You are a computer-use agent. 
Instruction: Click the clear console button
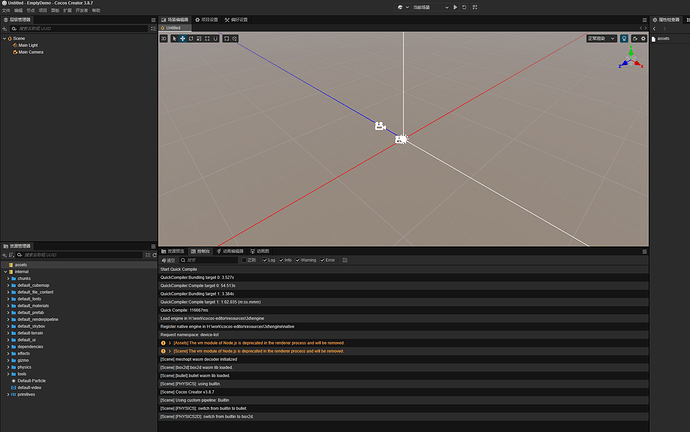(x=168, y=260)
